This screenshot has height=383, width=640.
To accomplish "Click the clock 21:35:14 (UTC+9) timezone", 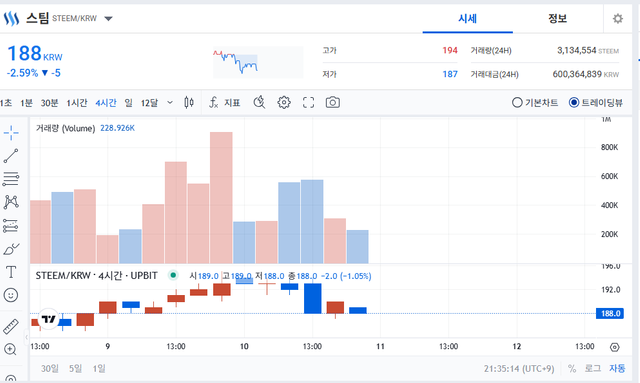I will pos(519,369).
